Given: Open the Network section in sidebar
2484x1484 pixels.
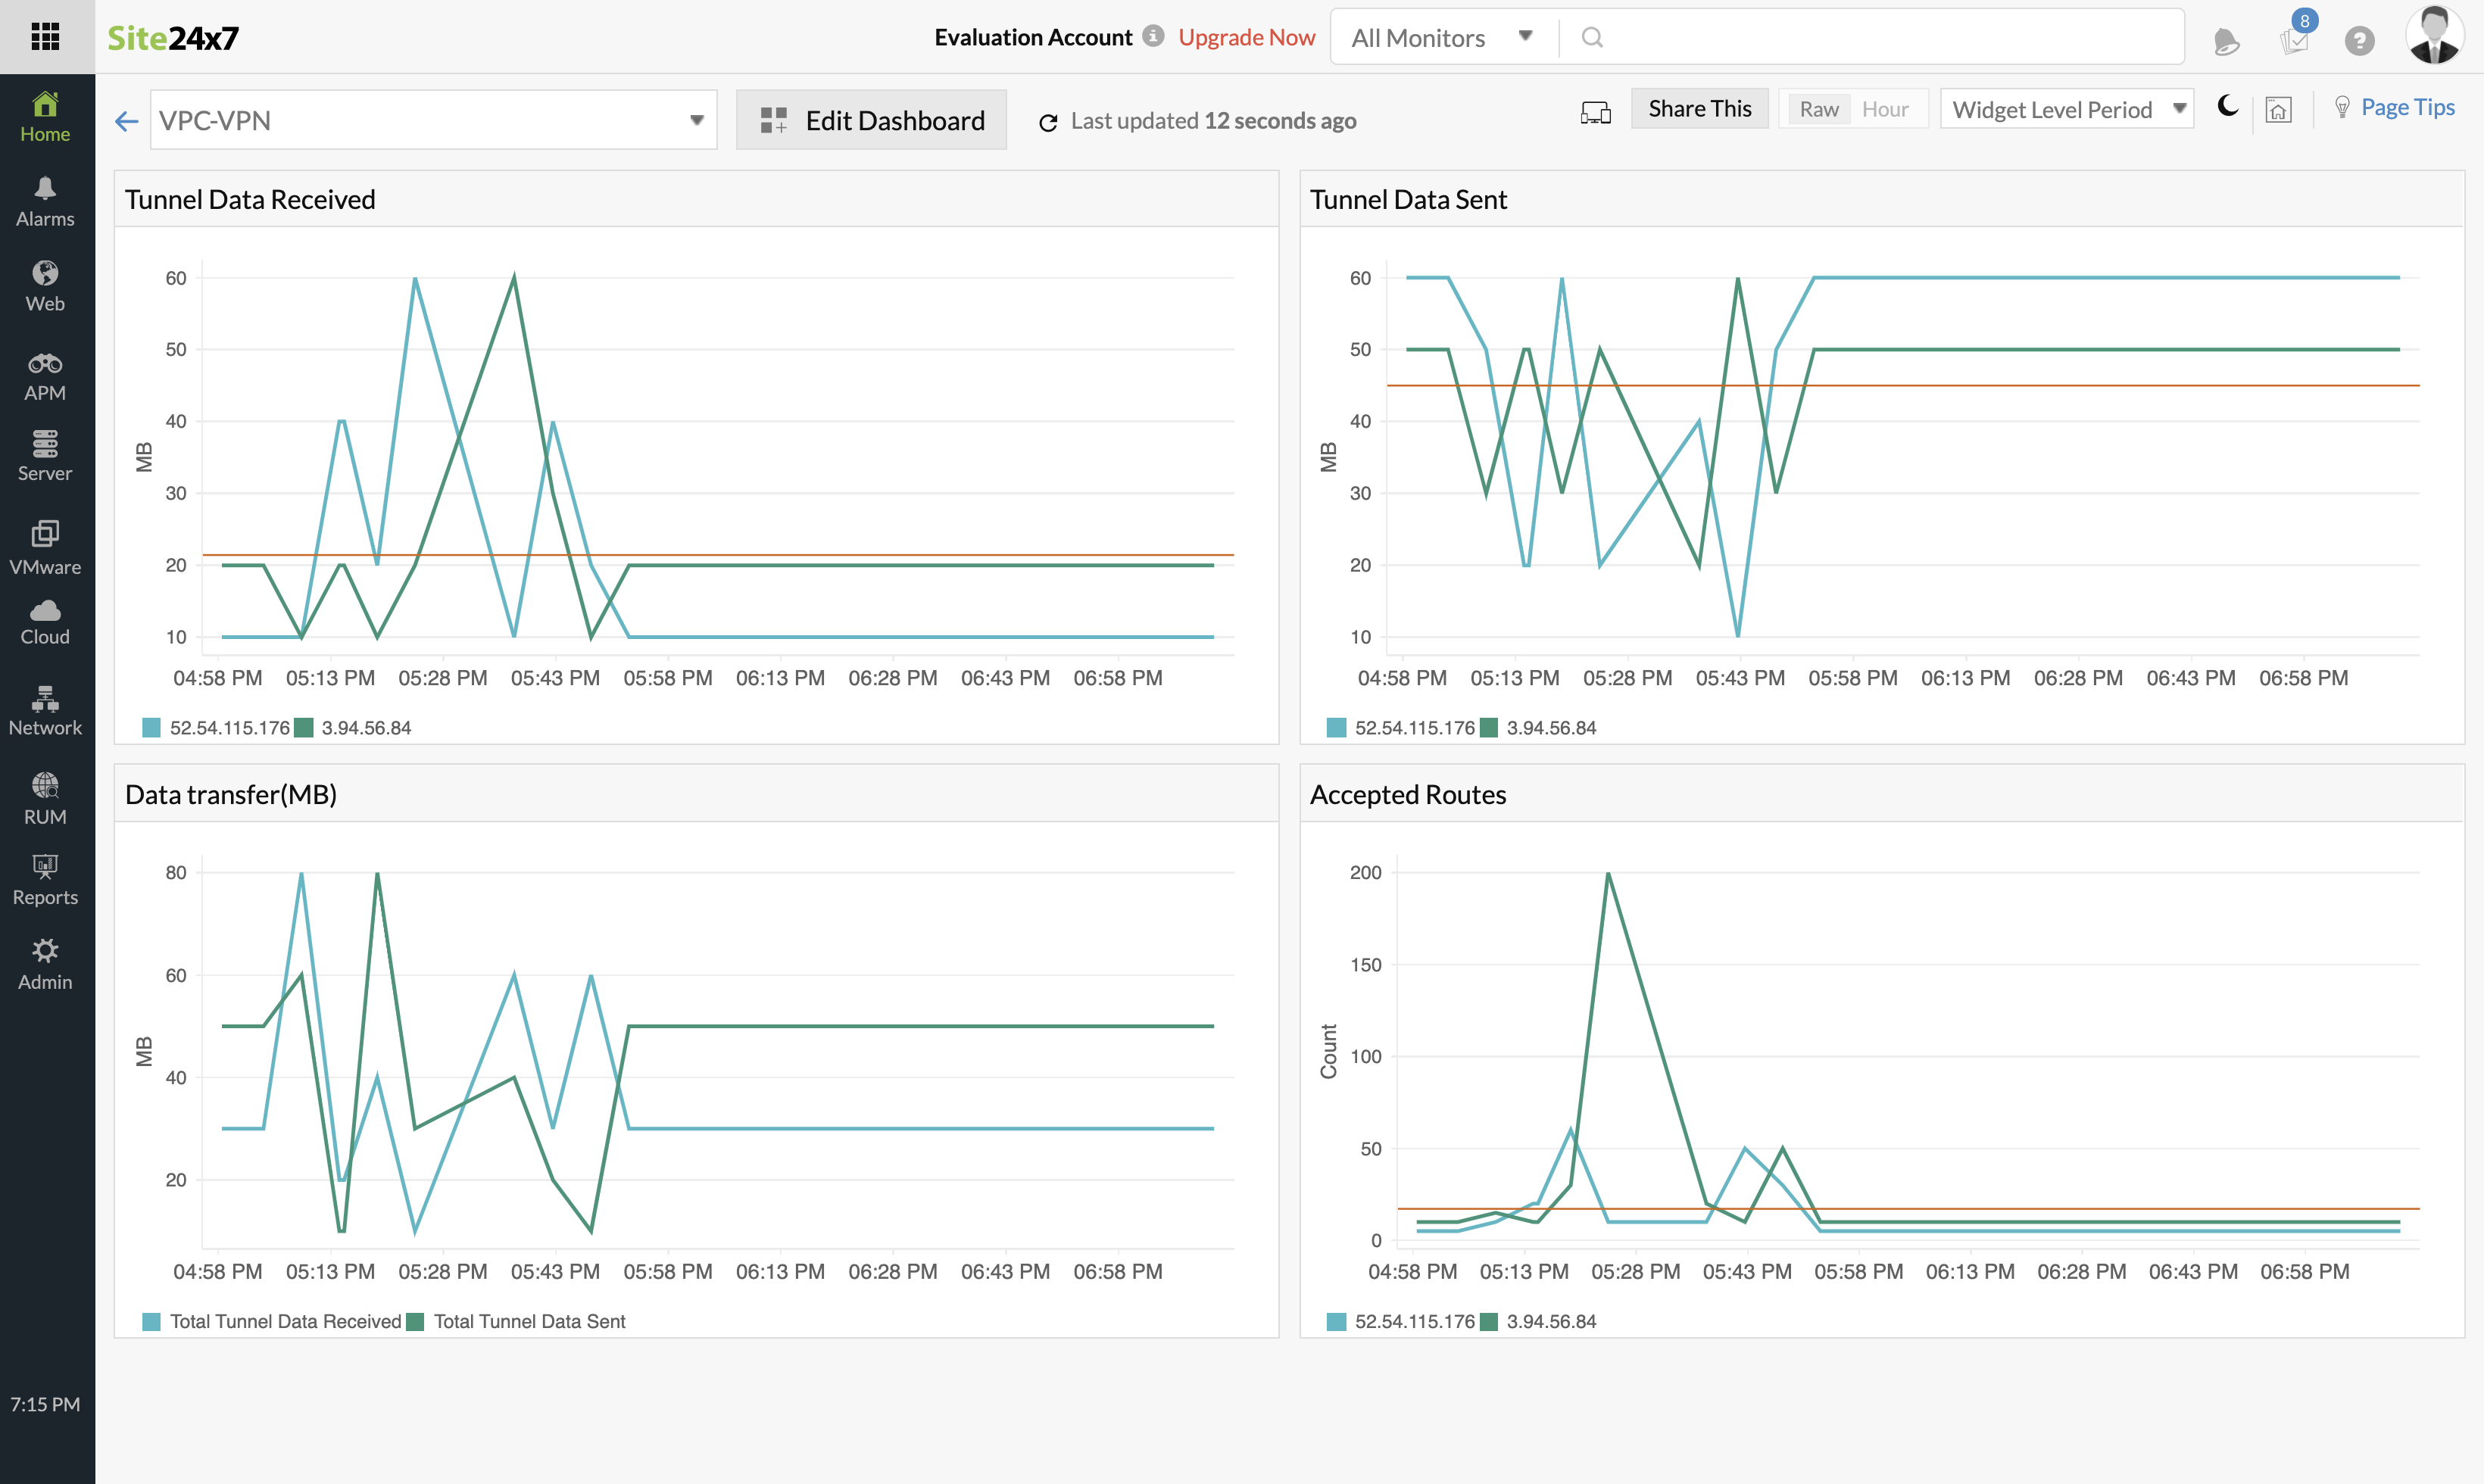Looking at the screenshot, I should tap(45, 710).
